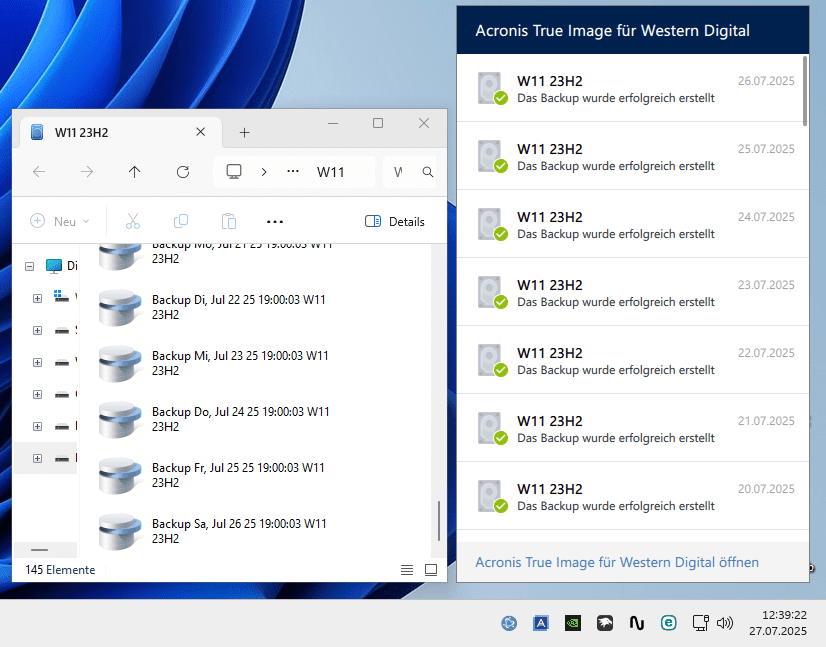Screen dimensions: 826x647
Task: Click disk icon of Backup Do Jul 24
Action: (120, 419)
